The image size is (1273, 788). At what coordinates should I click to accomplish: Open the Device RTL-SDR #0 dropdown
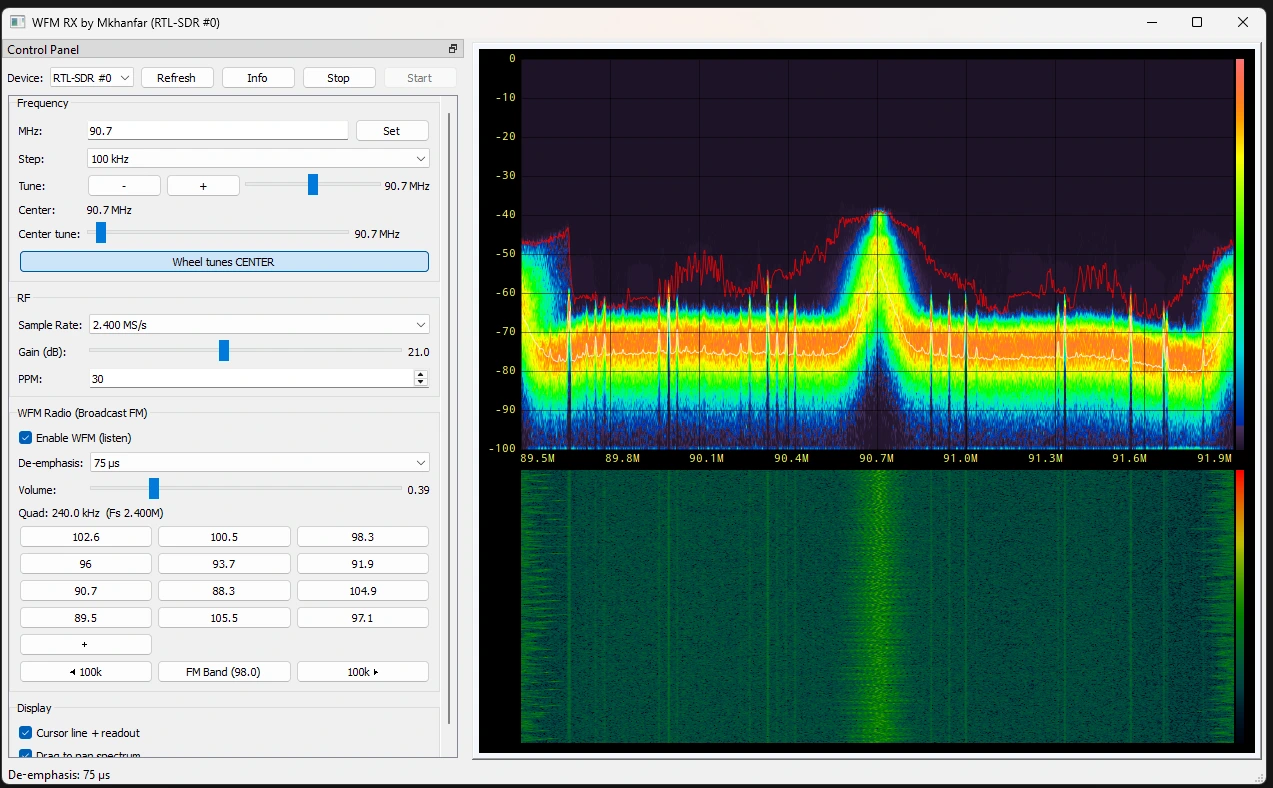pos(92,78)
